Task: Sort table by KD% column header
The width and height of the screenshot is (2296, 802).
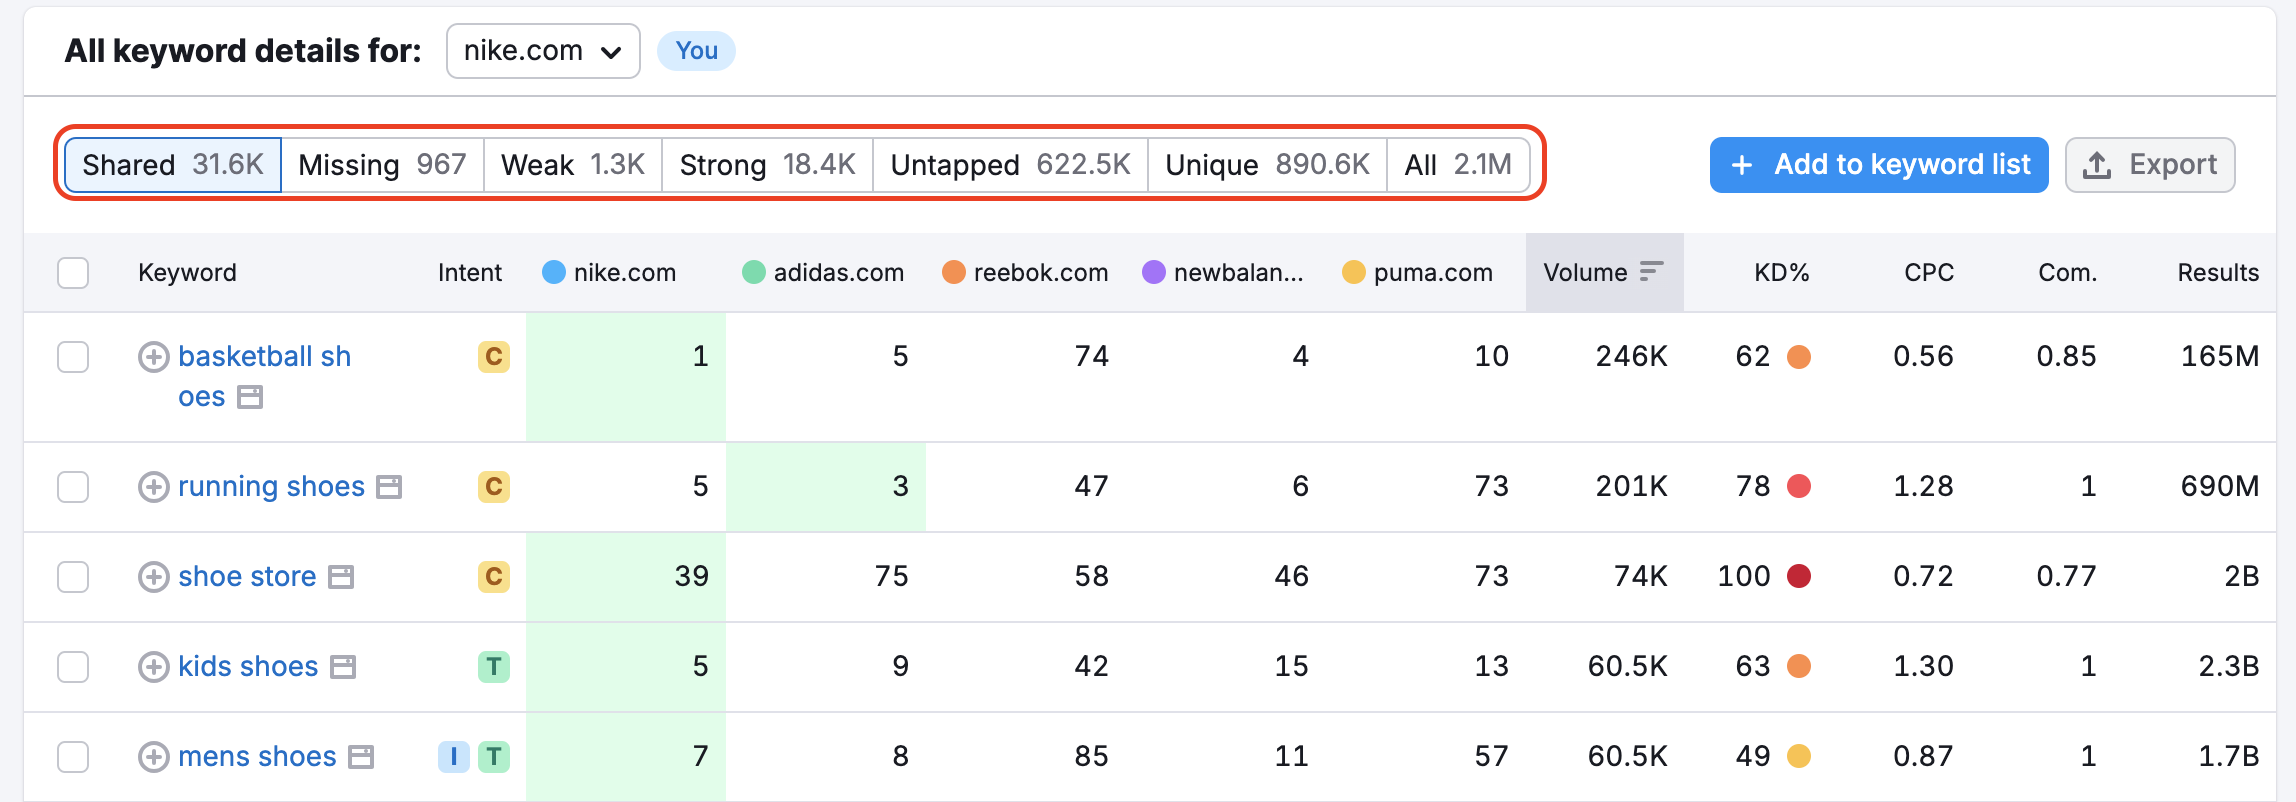Action: click(1781, 273)
